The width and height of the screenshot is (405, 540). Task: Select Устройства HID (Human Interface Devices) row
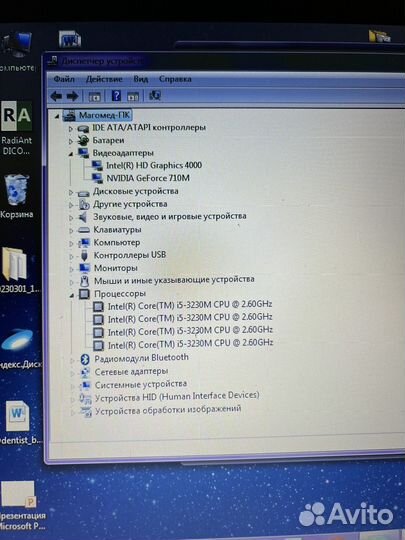(177, 397)
